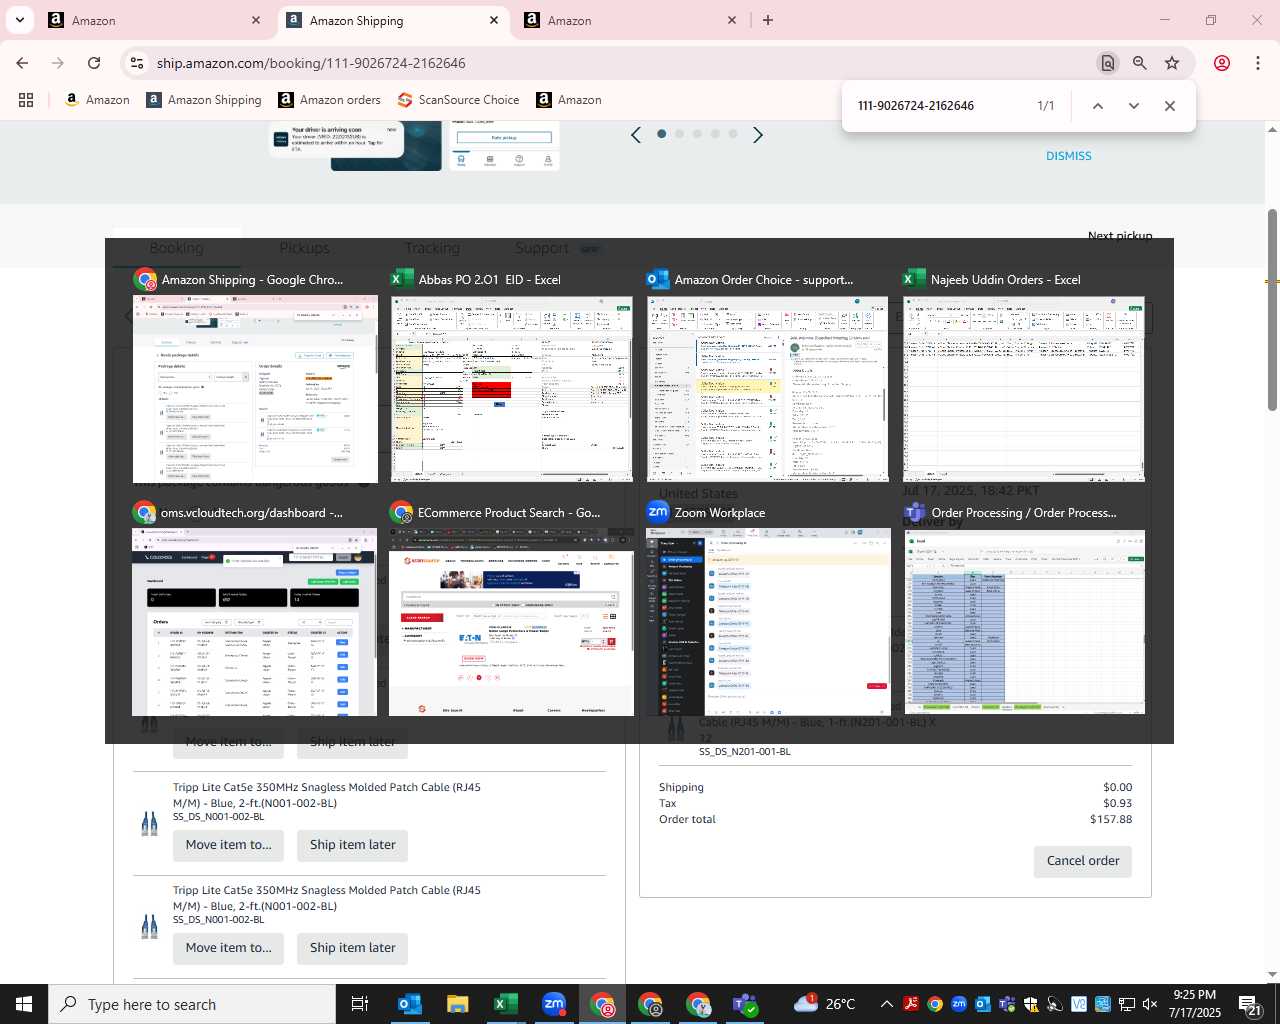View site information icon in address bar

(x=137, y=63)
